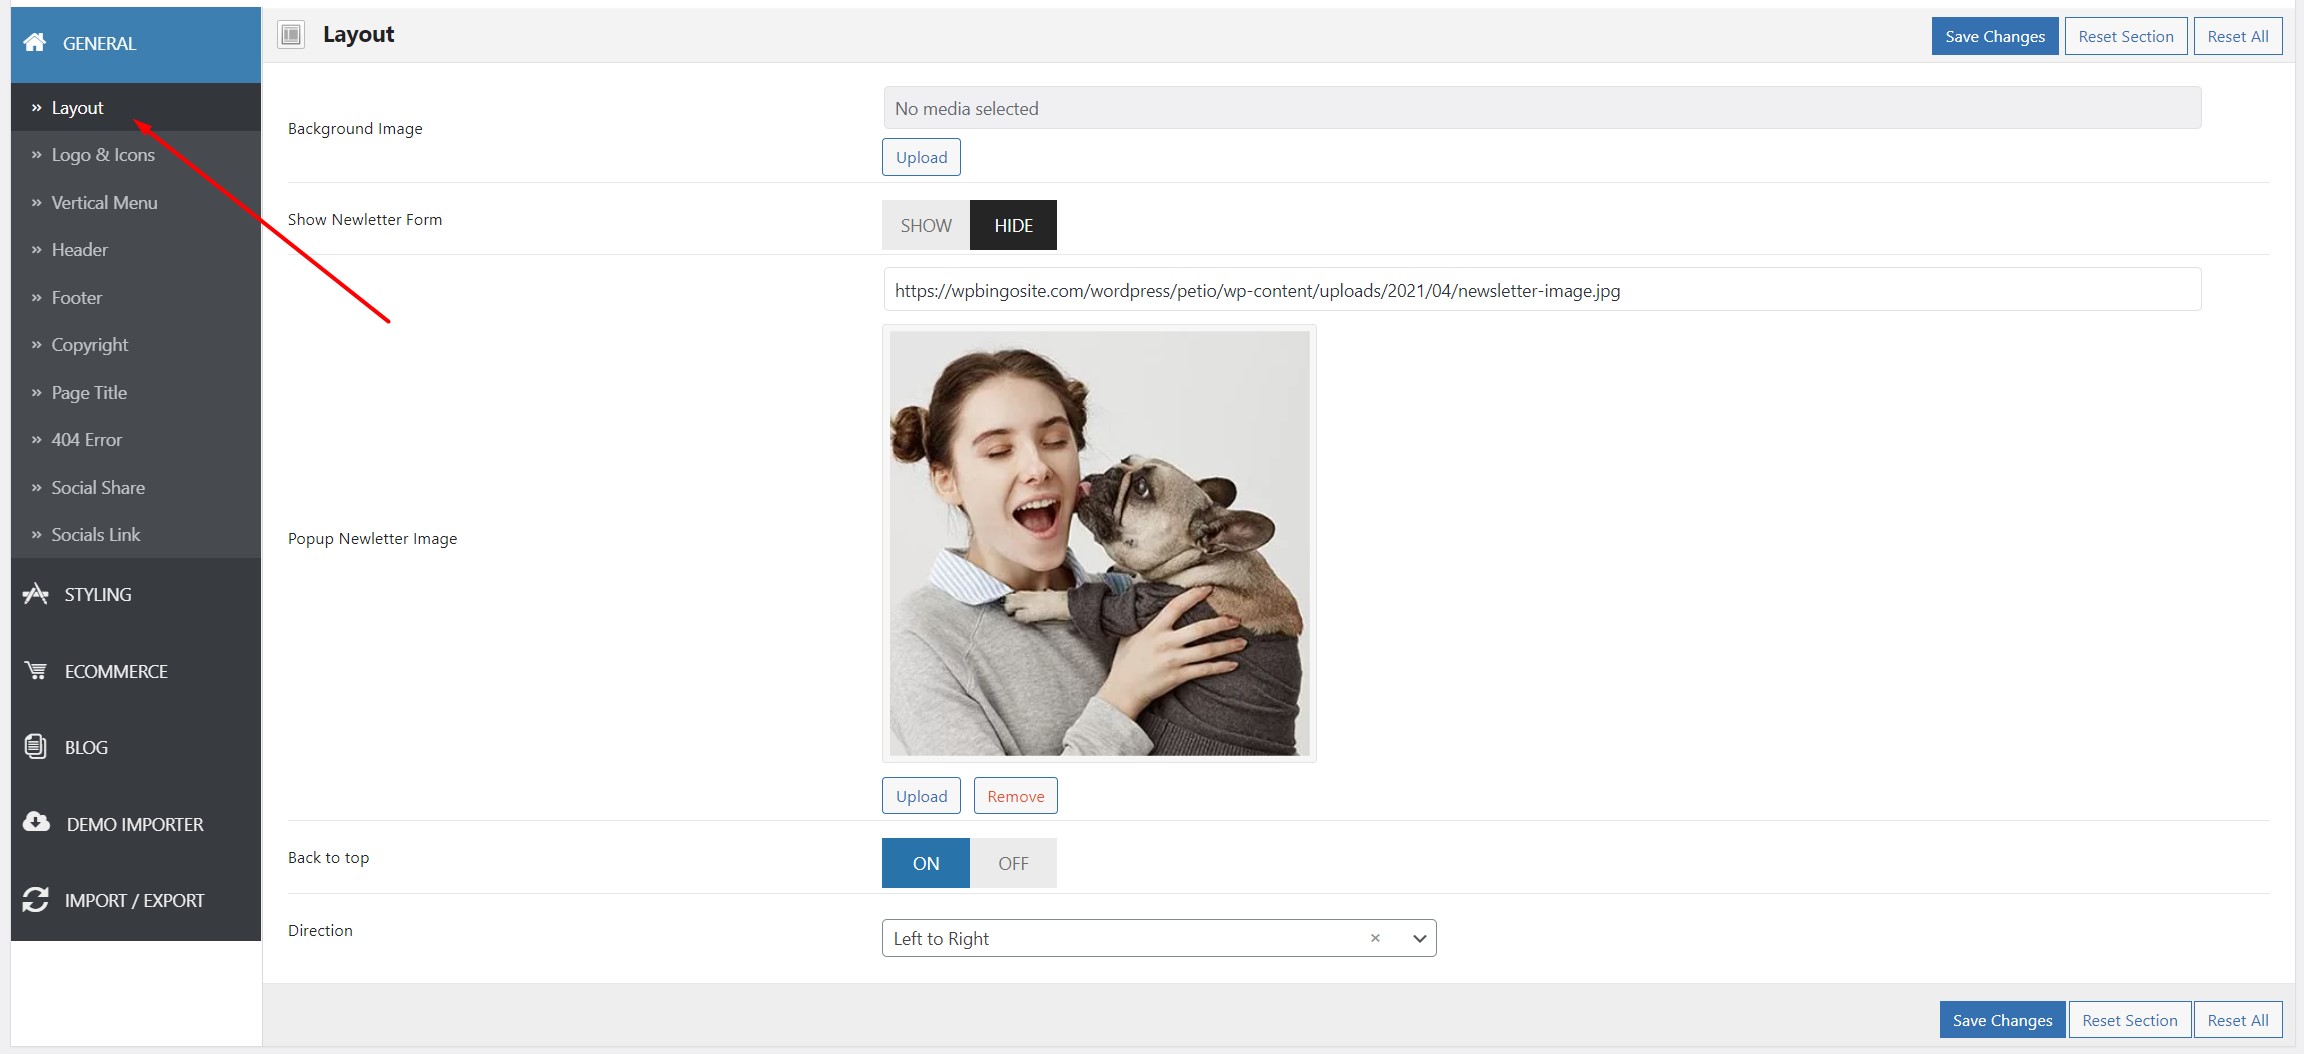Set Show Newsletter Form to HIDE
This screenshot has height=1054, width=2304.
point(1013,225)
